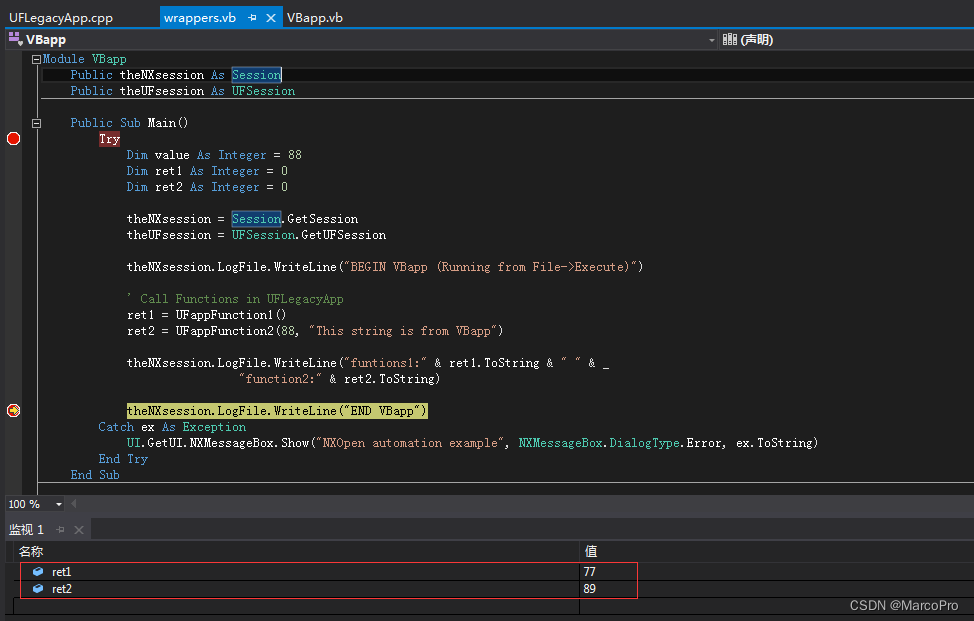The width and height of the screenshot is (974, 621).
Task: Select the 监视 1 watch panel tab
Action: pyautogui.click(x=27, y=530)
